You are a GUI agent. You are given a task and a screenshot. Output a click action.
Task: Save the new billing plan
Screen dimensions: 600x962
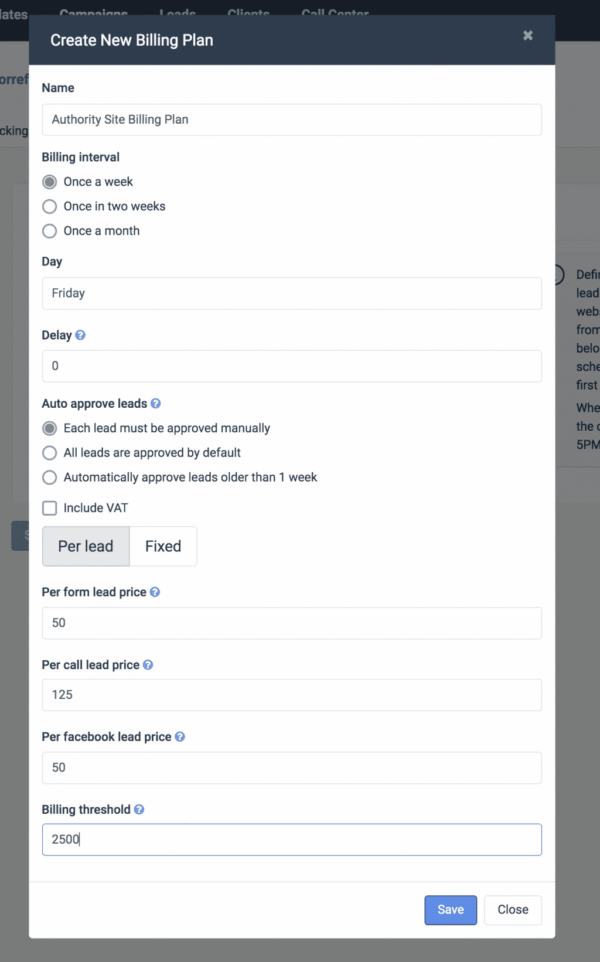coord(450,910)
